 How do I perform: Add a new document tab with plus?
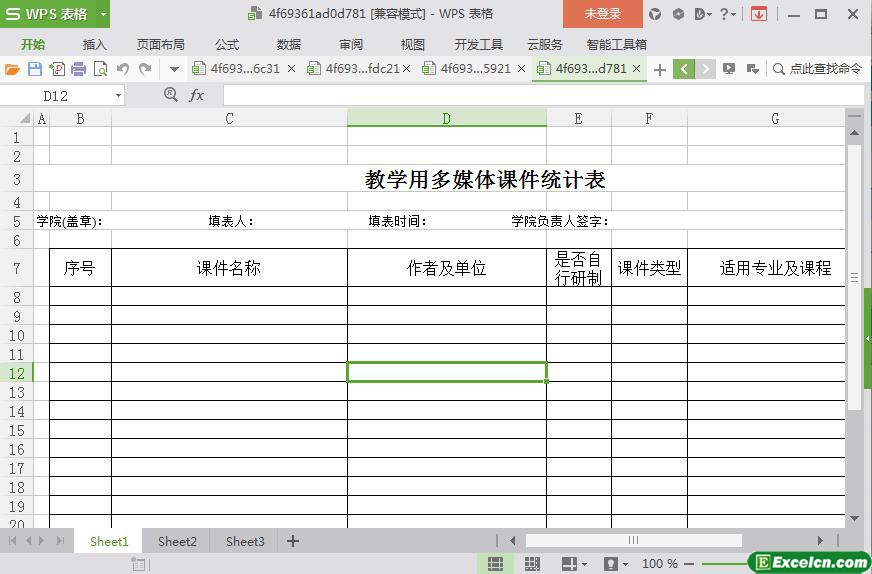click(x=660, y=70)
